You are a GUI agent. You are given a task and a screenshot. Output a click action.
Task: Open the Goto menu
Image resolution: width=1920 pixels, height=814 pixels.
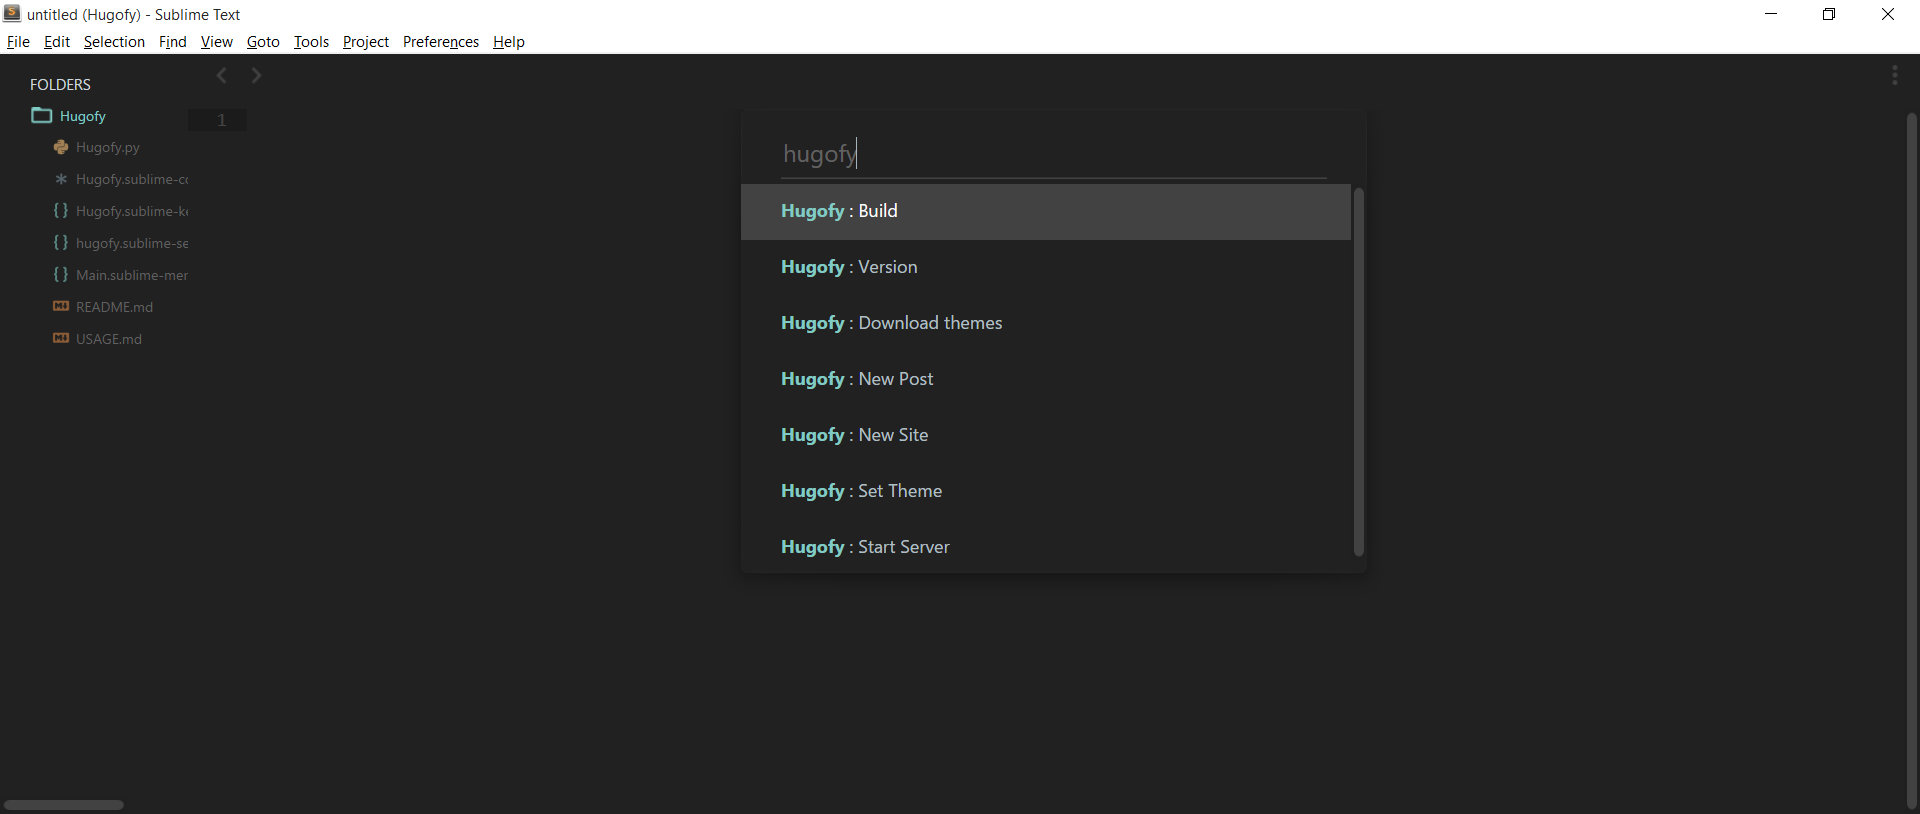tap(263, 42)
